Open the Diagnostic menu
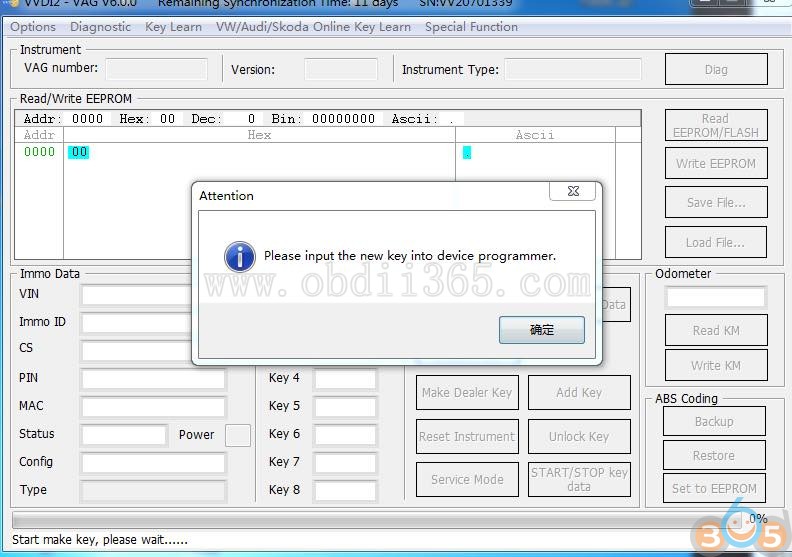 click(100, 27)
